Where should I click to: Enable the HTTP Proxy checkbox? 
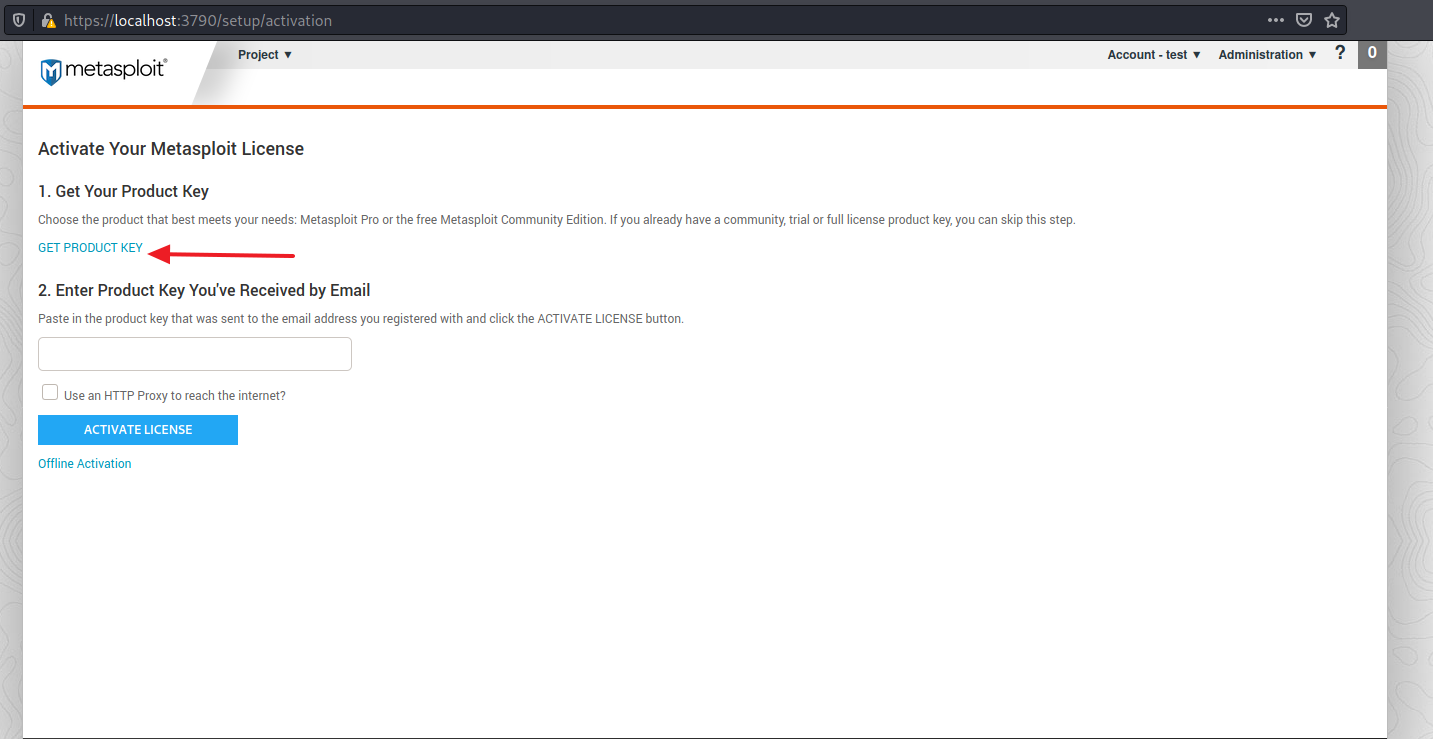[50, 393]
